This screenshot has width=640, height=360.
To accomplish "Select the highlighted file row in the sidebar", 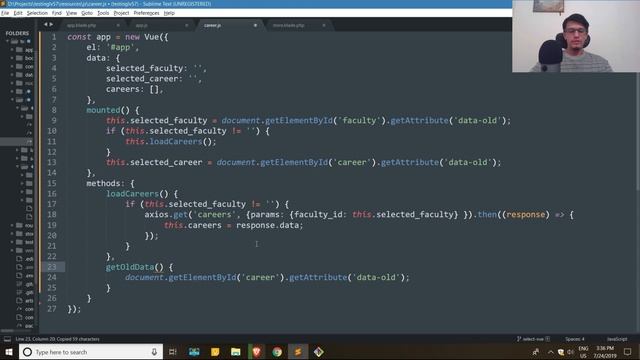I will click(x=17, y=142).
